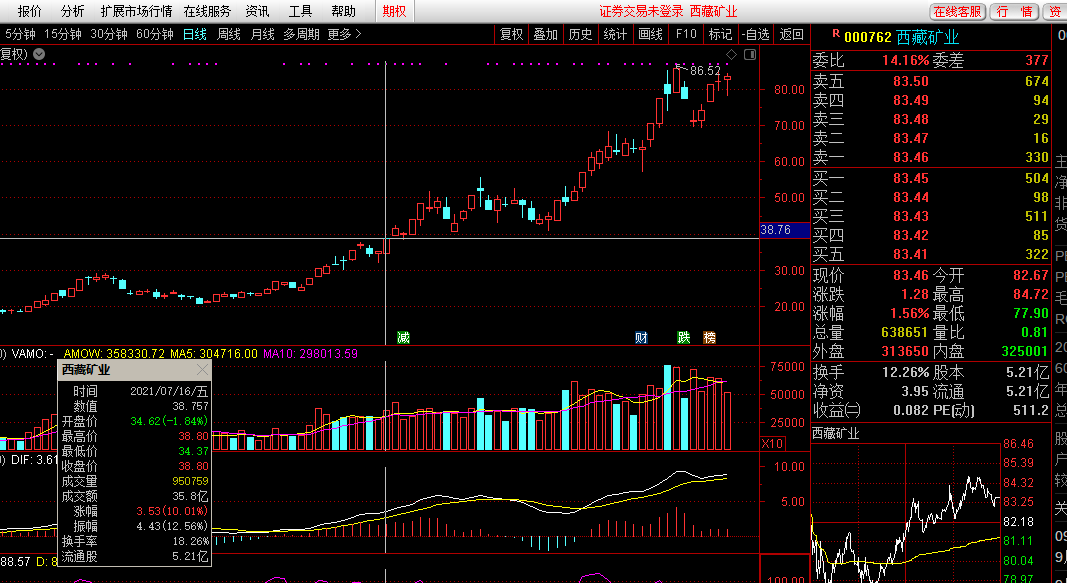The height and width of the screenshot is (583, 1067).
Task: Select the 月线 monthly chart tab
Action: [x=263, y=34]
